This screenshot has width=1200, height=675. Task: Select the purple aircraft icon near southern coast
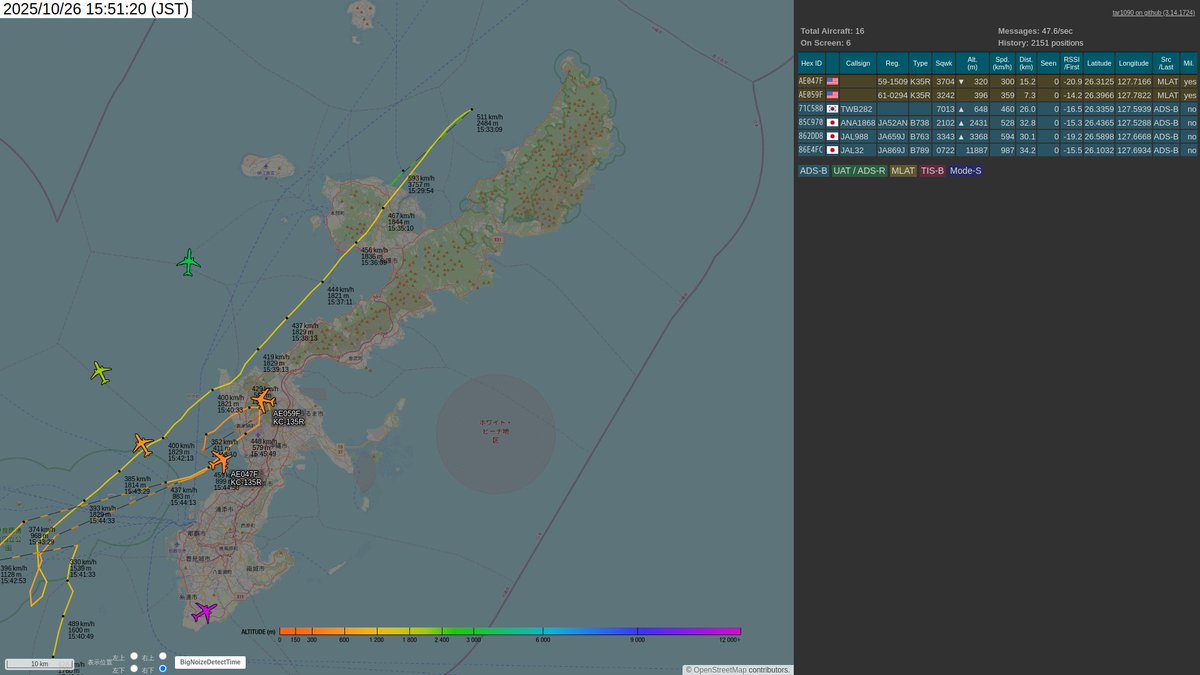204,611
